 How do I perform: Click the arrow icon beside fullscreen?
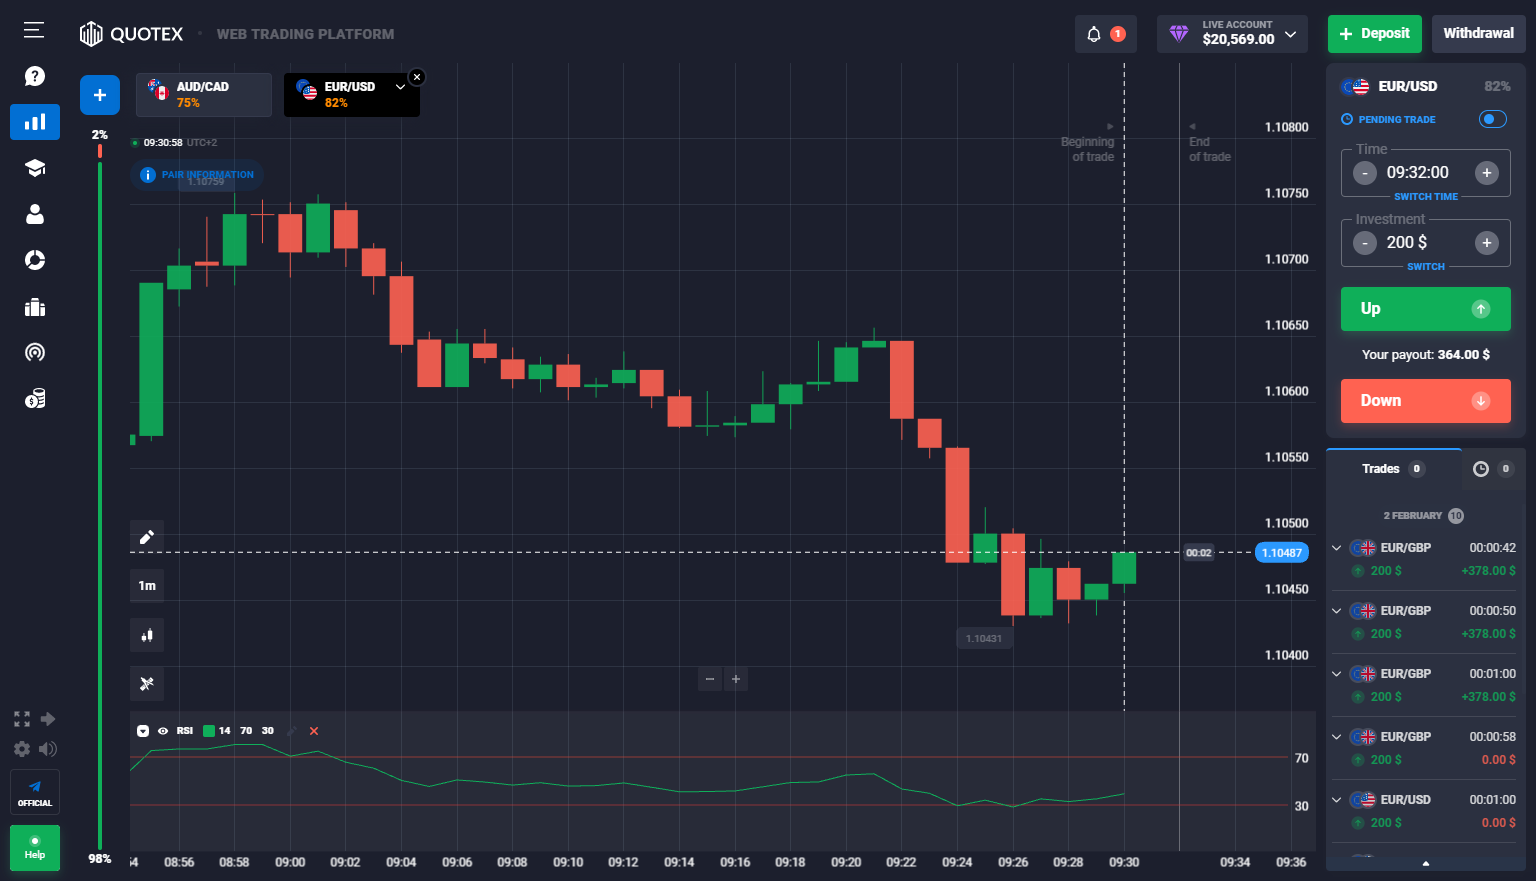(47, 719)
